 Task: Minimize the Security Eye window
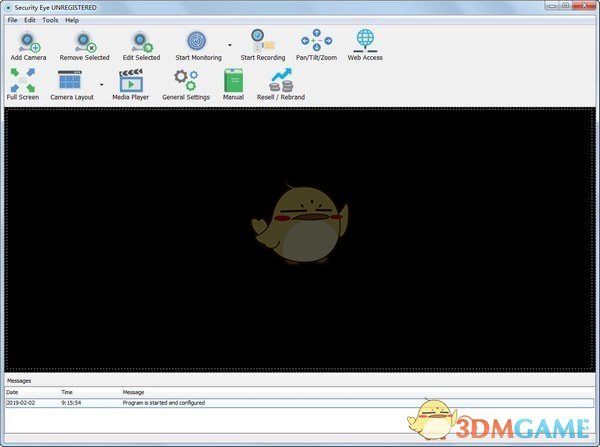[552, 5]
